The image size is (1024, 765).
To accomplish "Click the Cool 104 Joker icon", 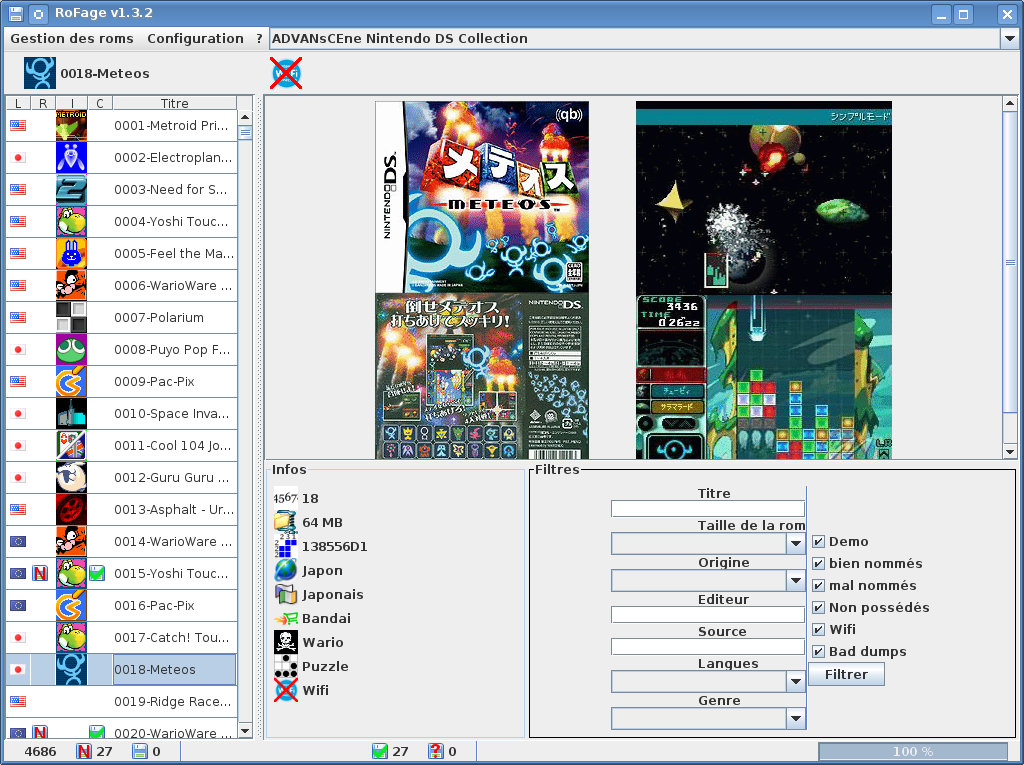I will pyautogui.click(x=71, y=446).
